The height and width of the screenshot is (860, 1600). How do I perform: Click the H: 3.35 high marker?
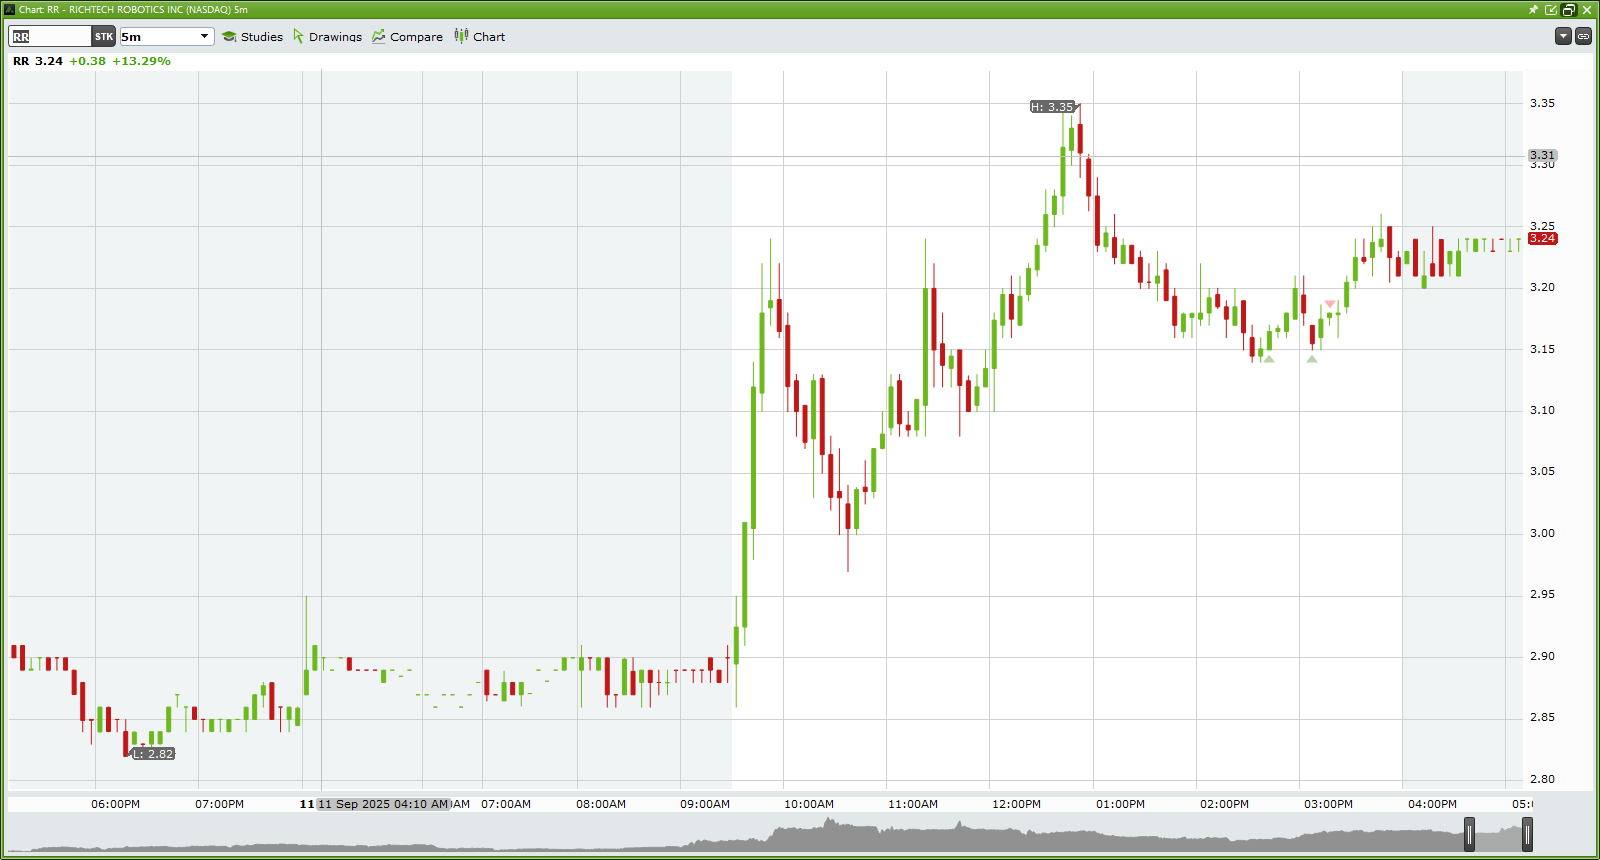coord(1052,107)
